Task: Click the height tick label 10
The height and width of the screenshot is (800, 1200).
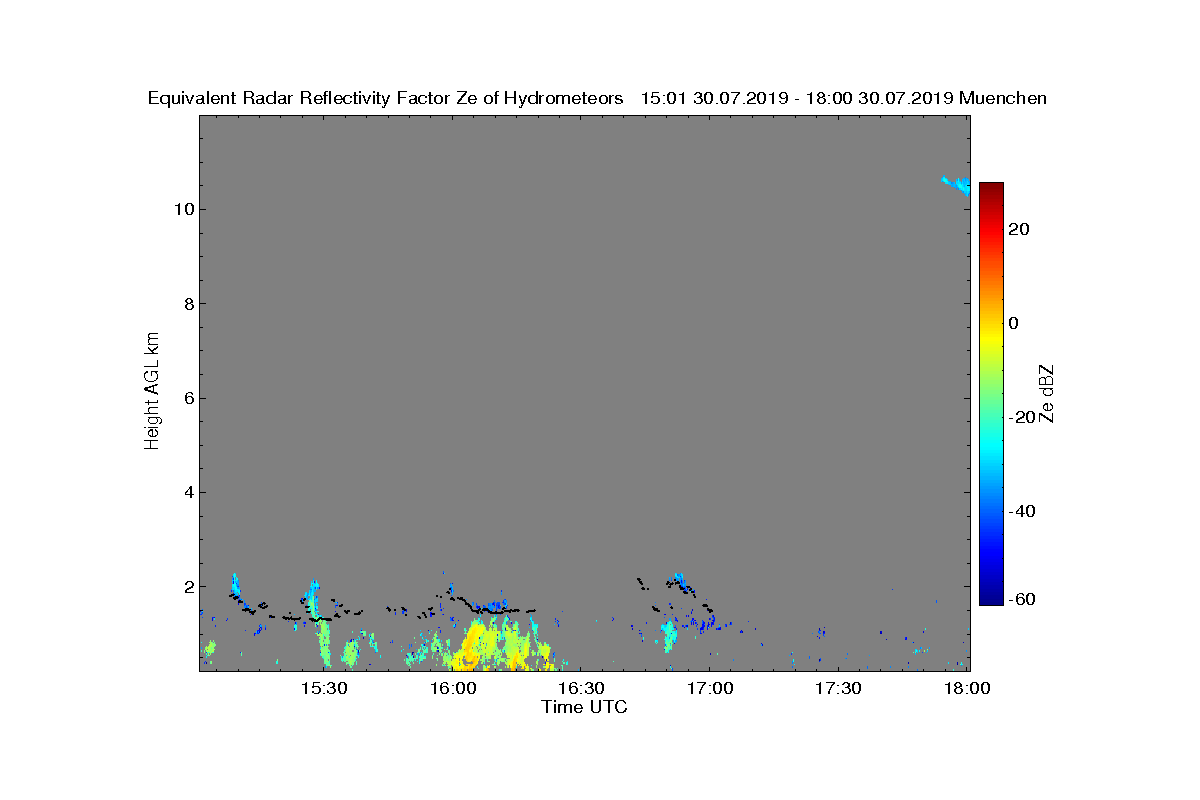Action: coord(183,209)
